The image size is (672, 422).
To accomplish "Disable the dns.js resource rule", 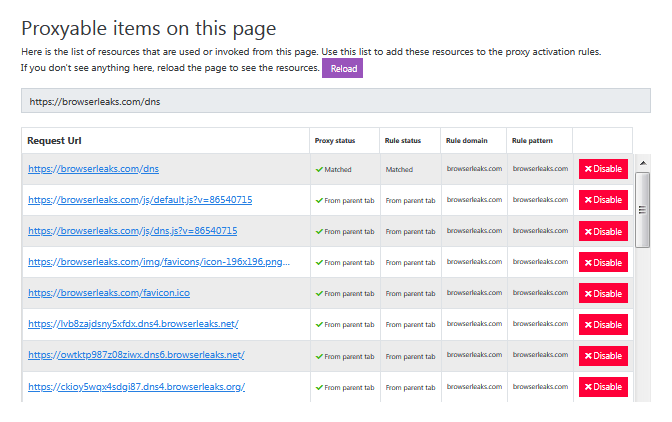I will coord(603,231).
